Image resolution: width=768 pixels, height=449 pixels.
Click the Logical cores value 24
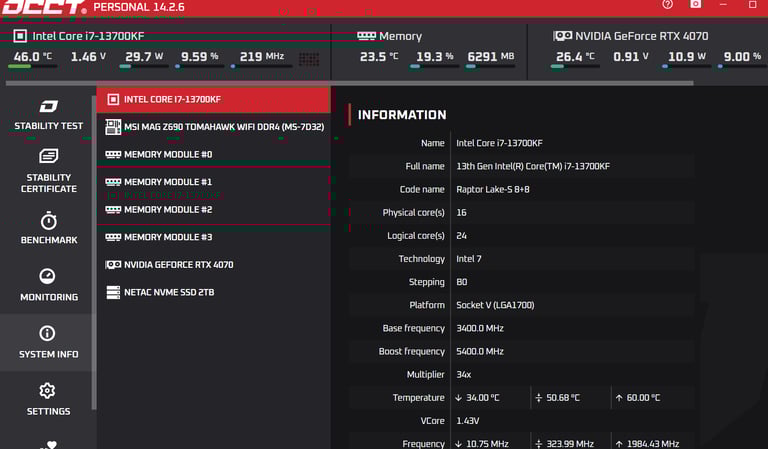point(461,236)
